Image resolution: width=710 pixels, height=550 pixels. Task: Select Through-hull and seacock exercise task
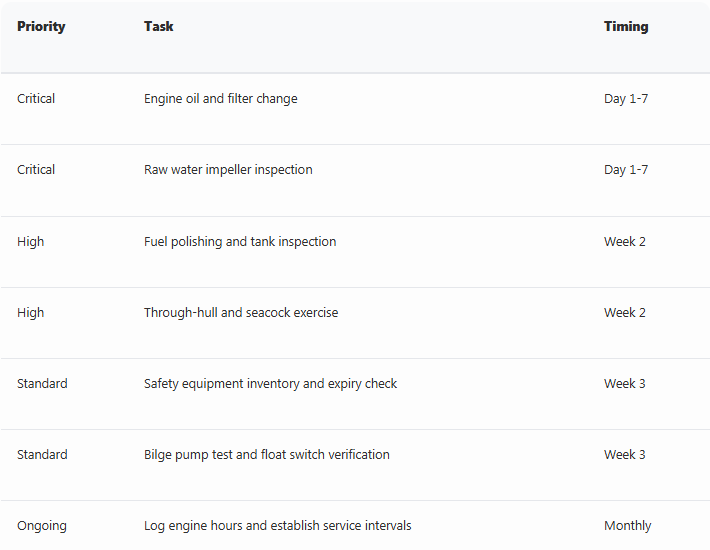click(241, 312)
